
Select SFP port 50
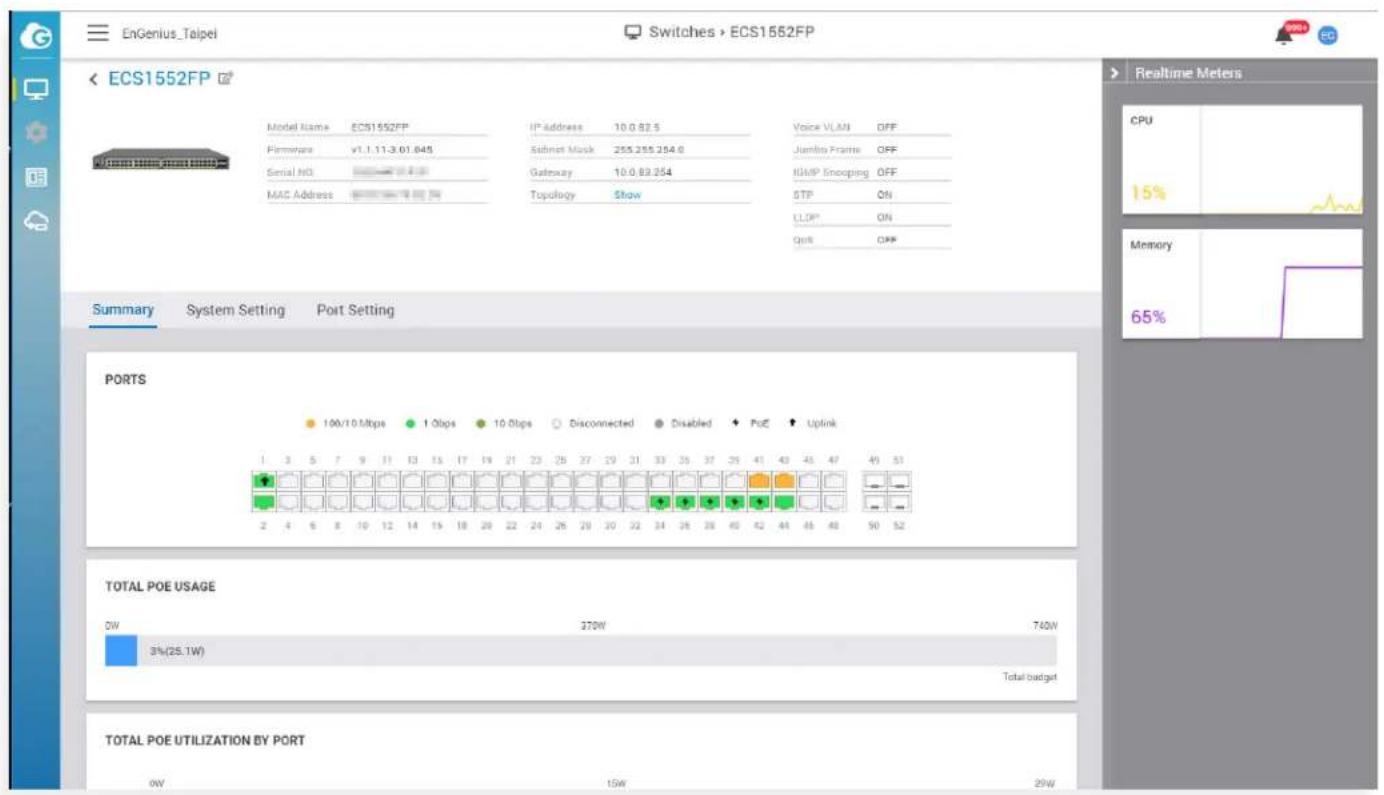pos(874,503)
